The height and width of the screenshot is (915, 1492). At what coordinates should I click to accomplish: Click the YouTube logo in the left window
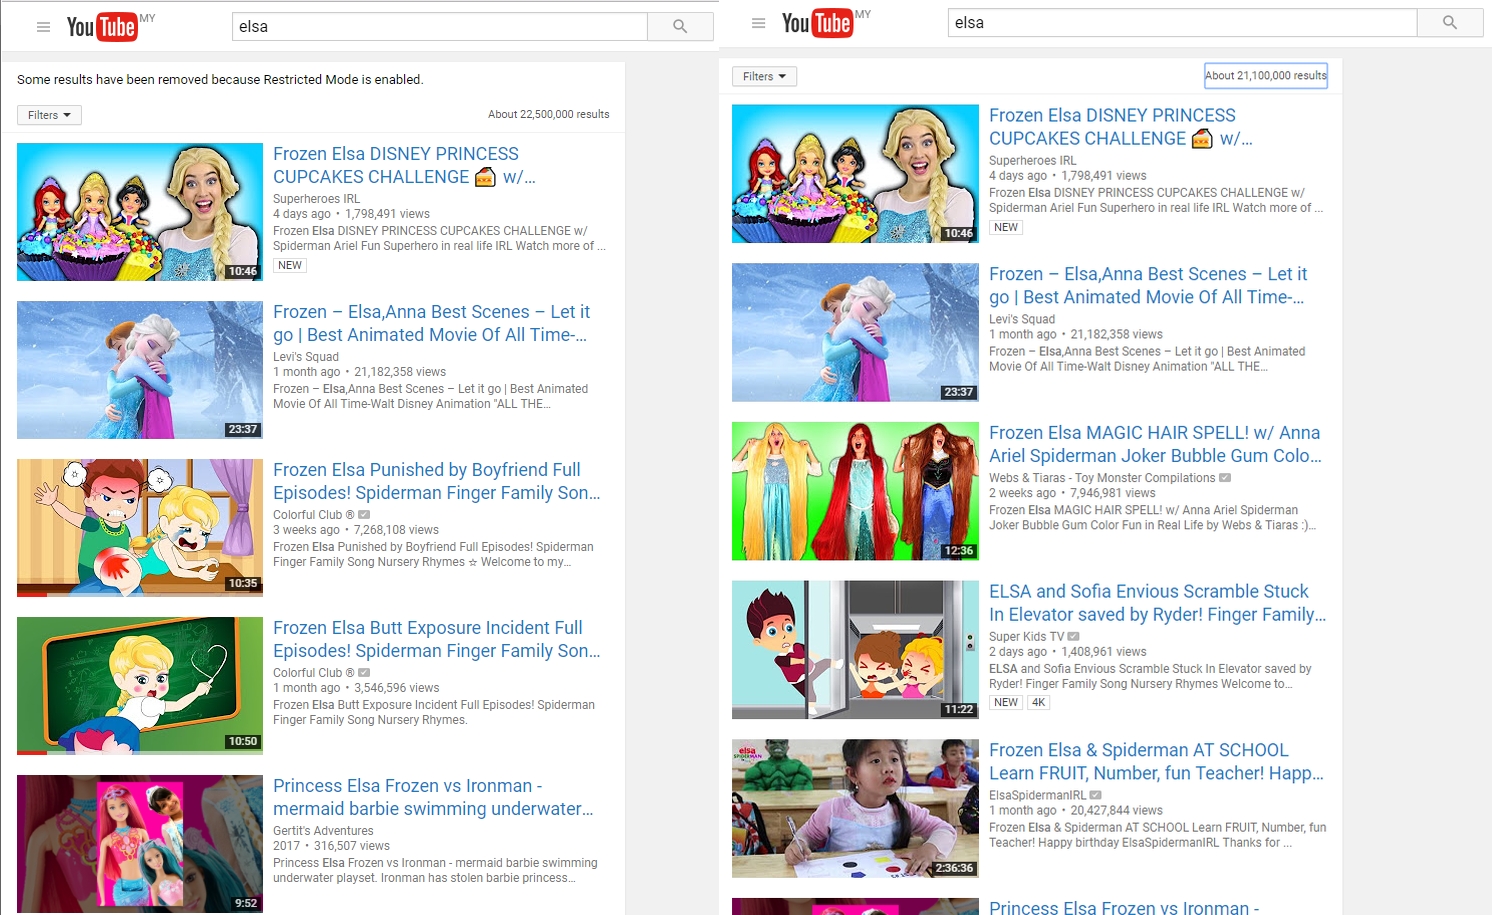tap(101, 27)
